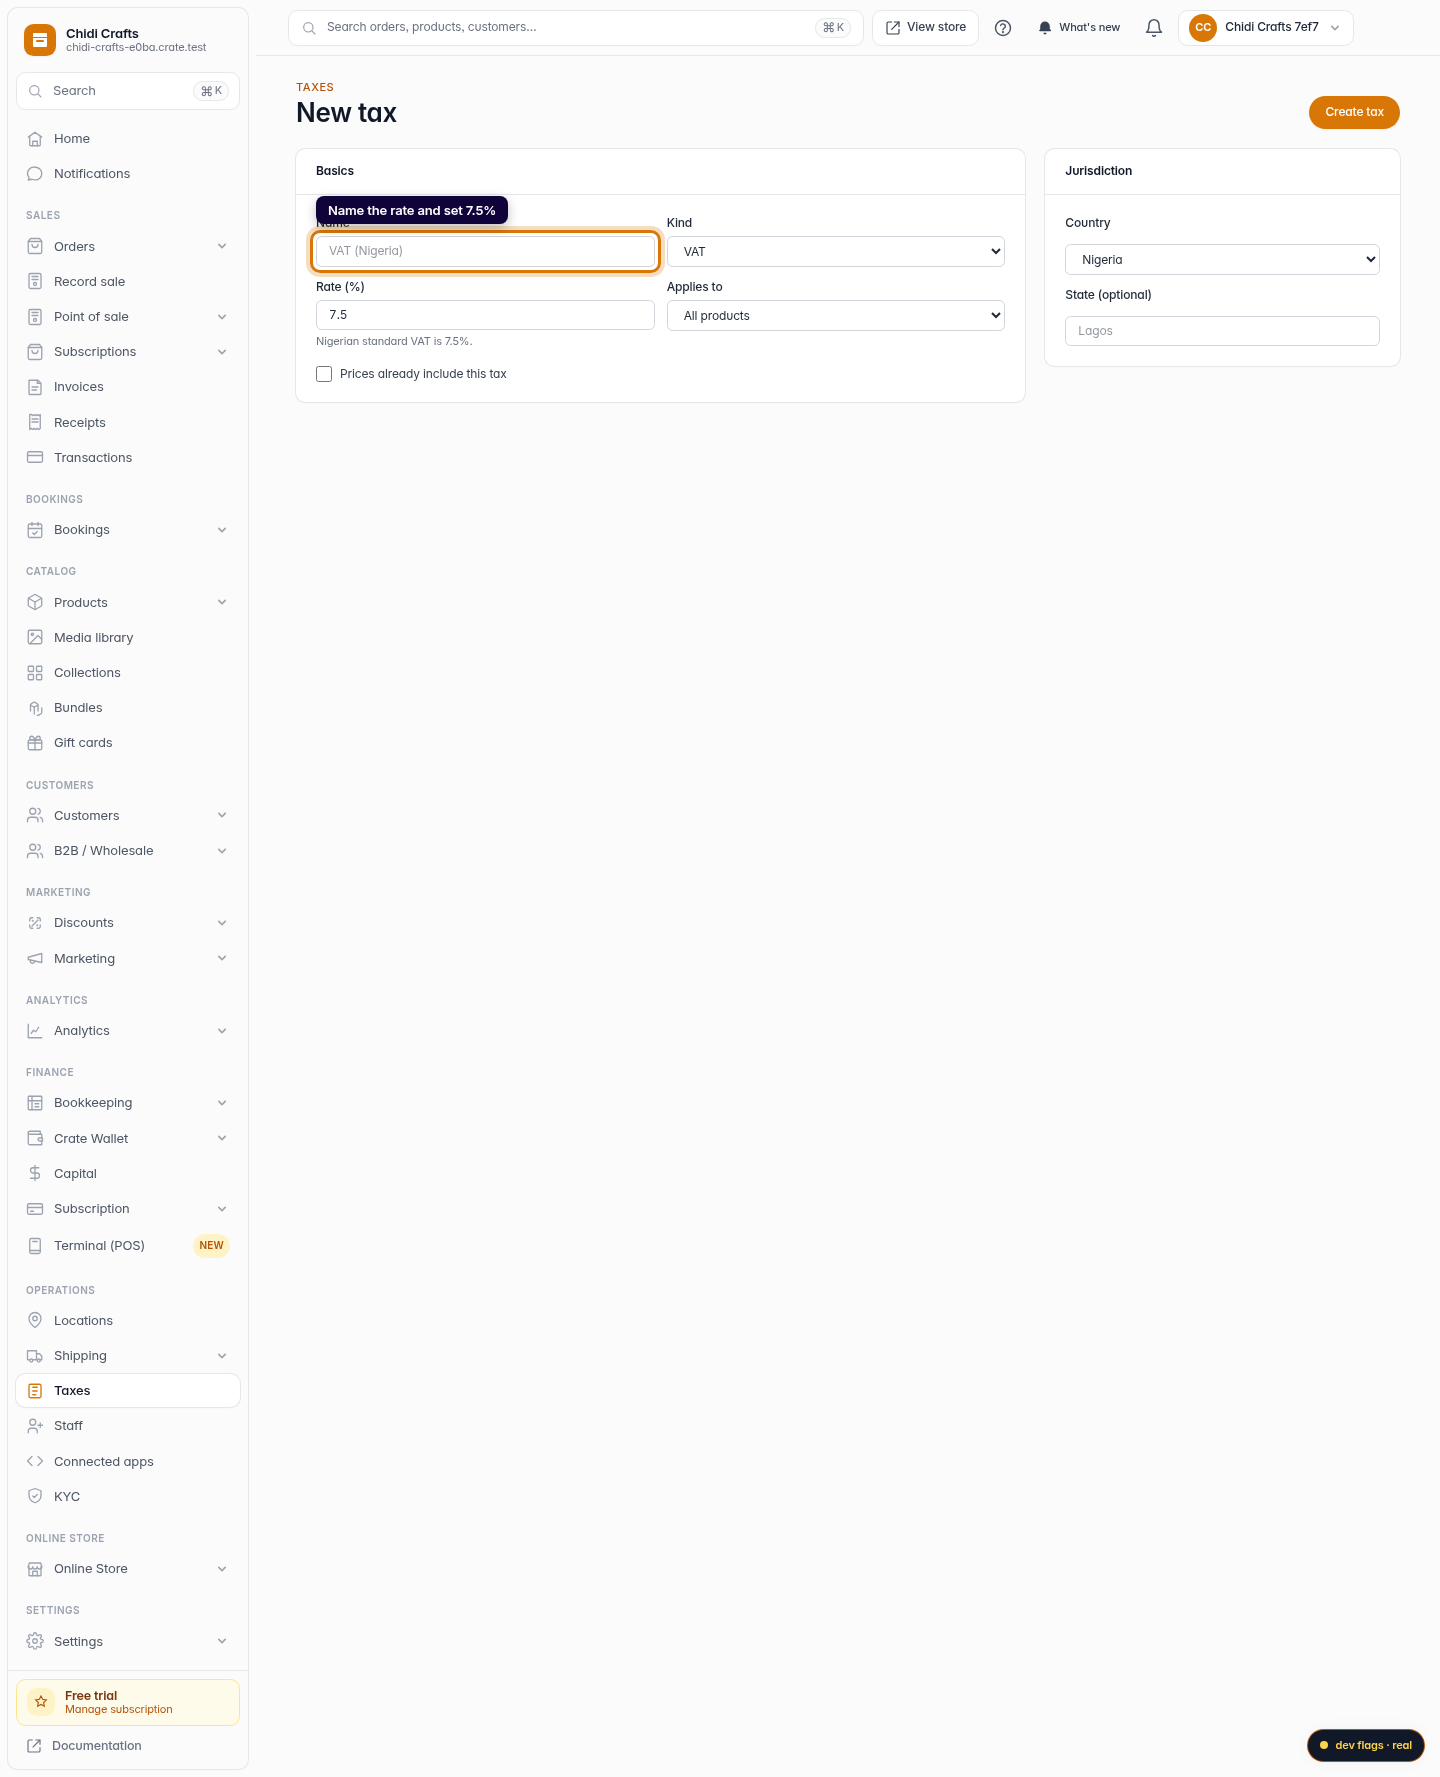Screen dimensions: 1440x1777
Task: Click the sidebar Search box
Action: 128,91
